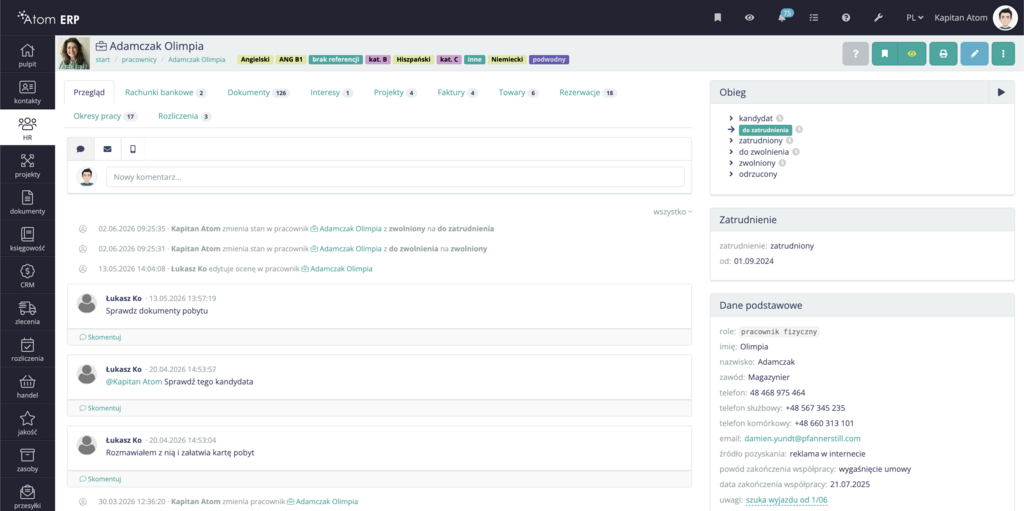Screen dimensions: 1024x511
Task: Click the email damien.yundt@pfannerstill.com
Action: [x=802, y=438]
